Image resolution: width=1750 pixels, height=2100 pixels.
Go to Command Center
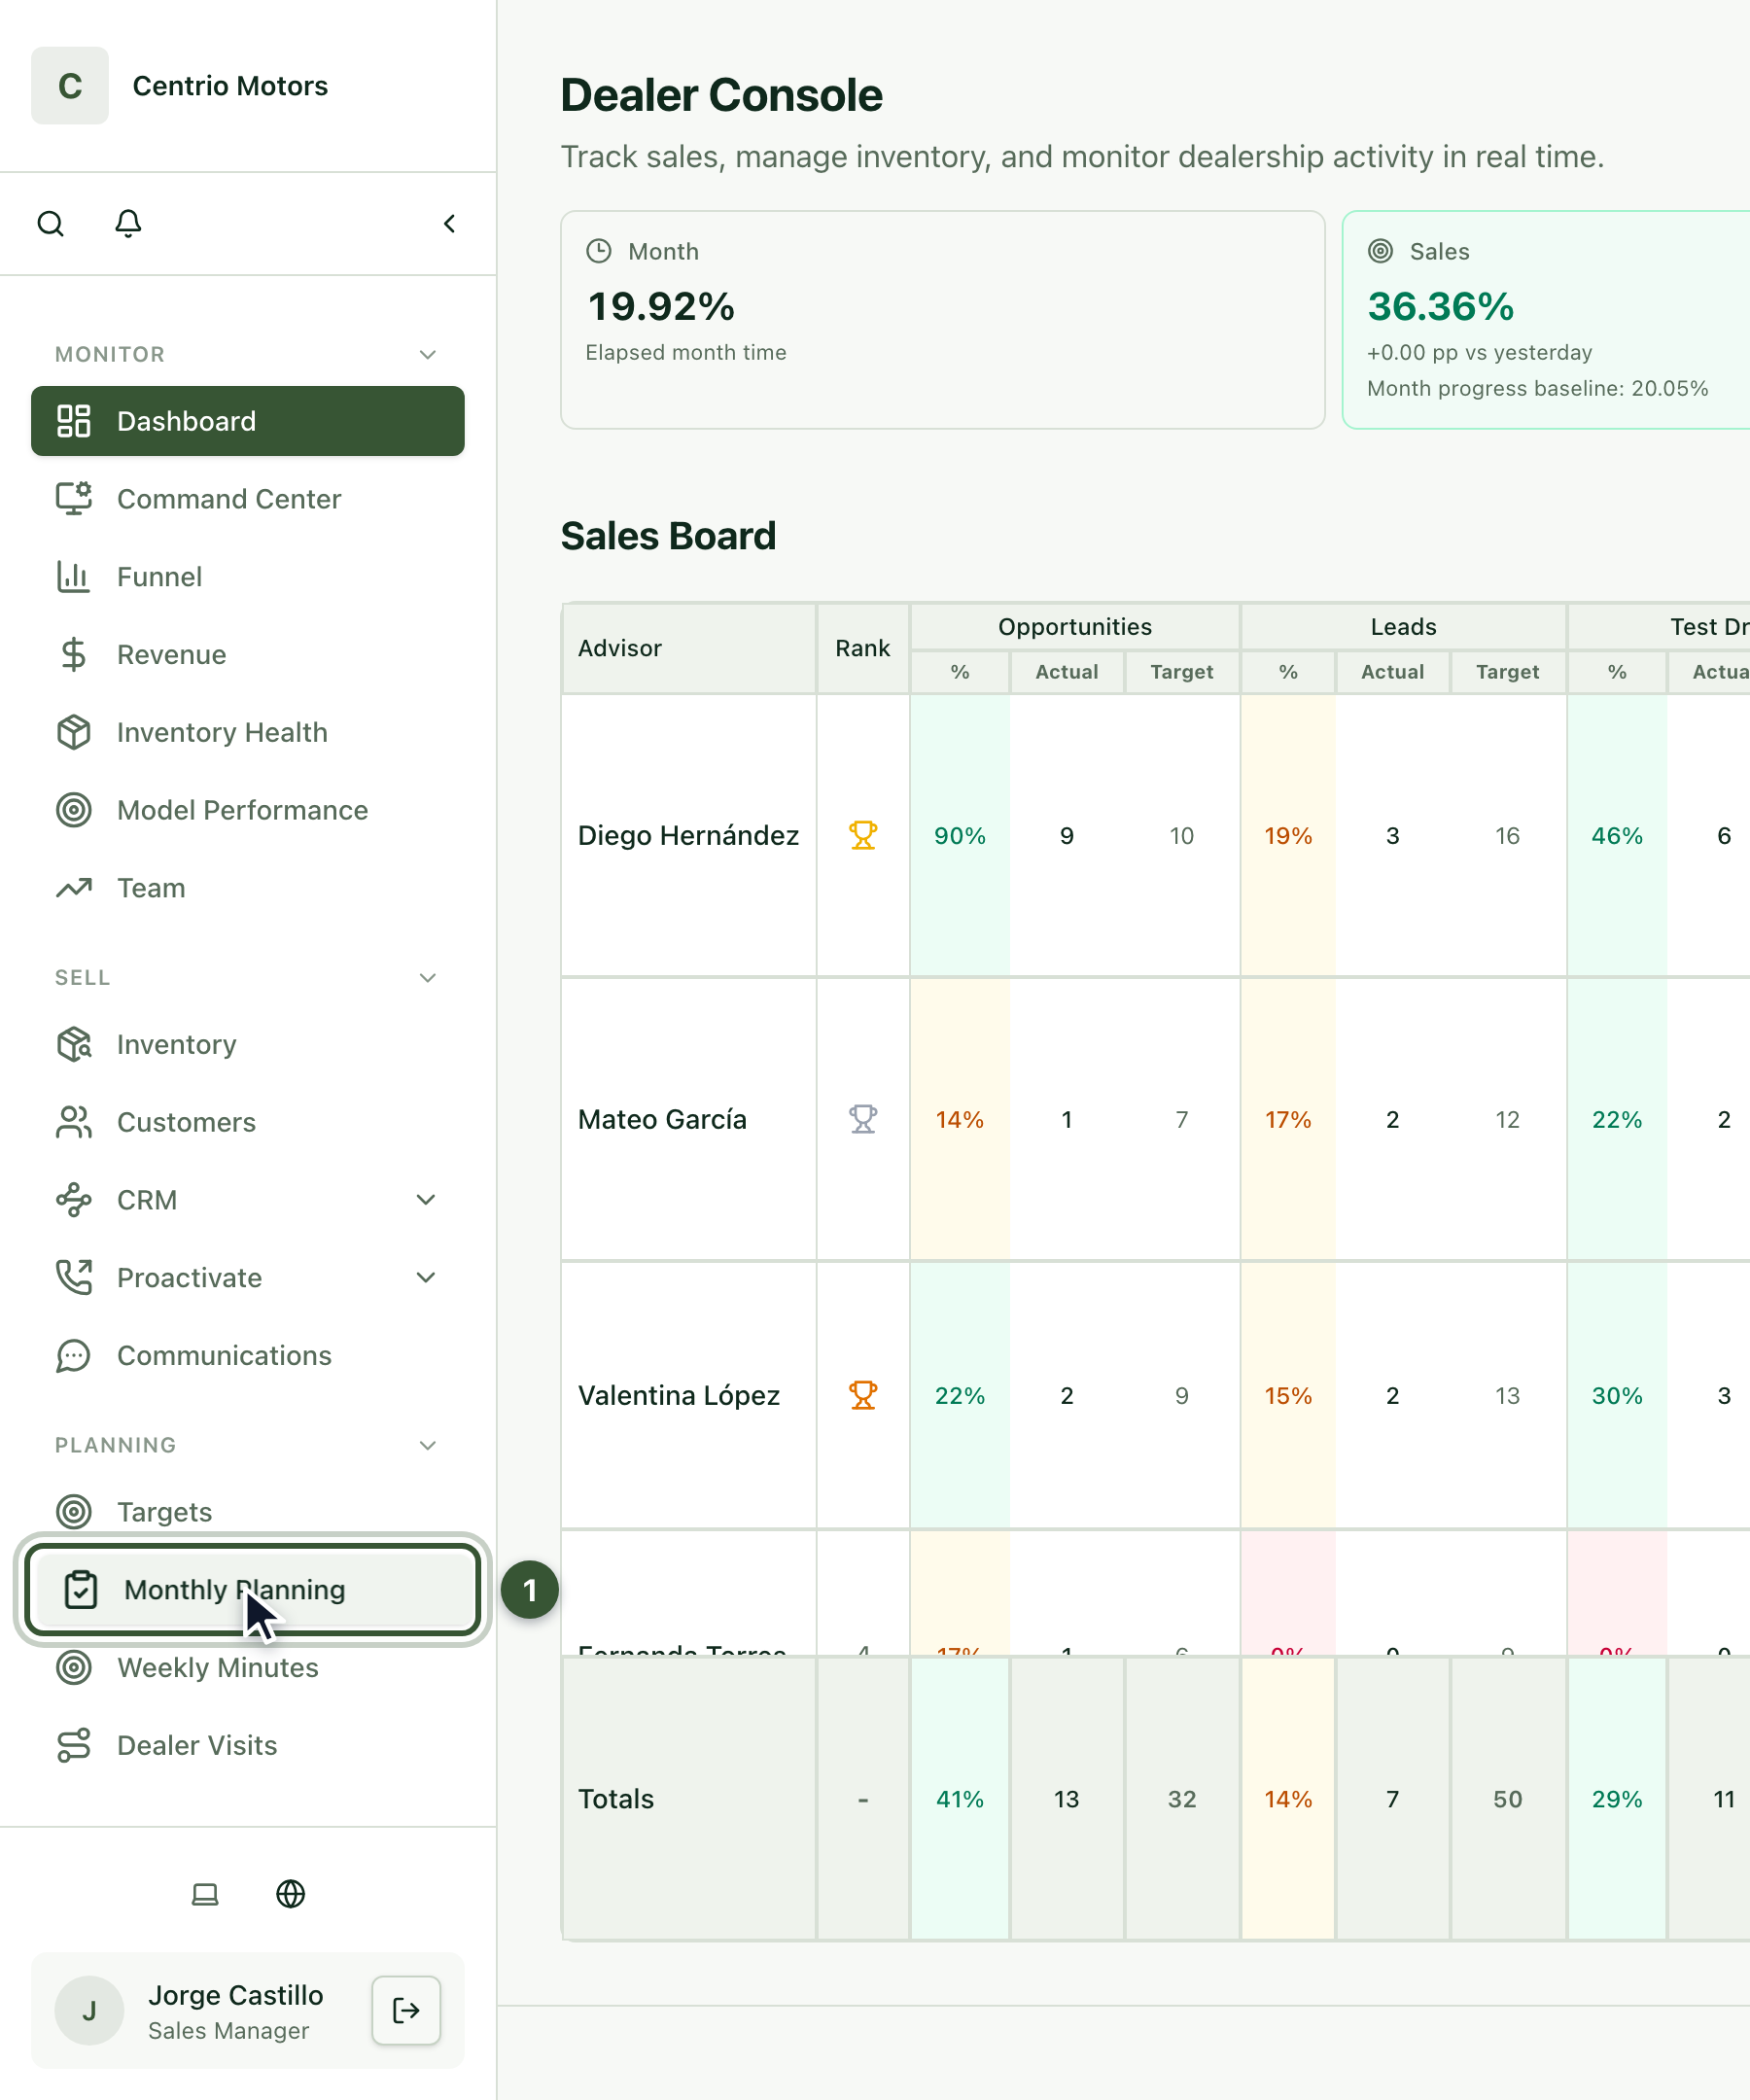tap(248, 499)
